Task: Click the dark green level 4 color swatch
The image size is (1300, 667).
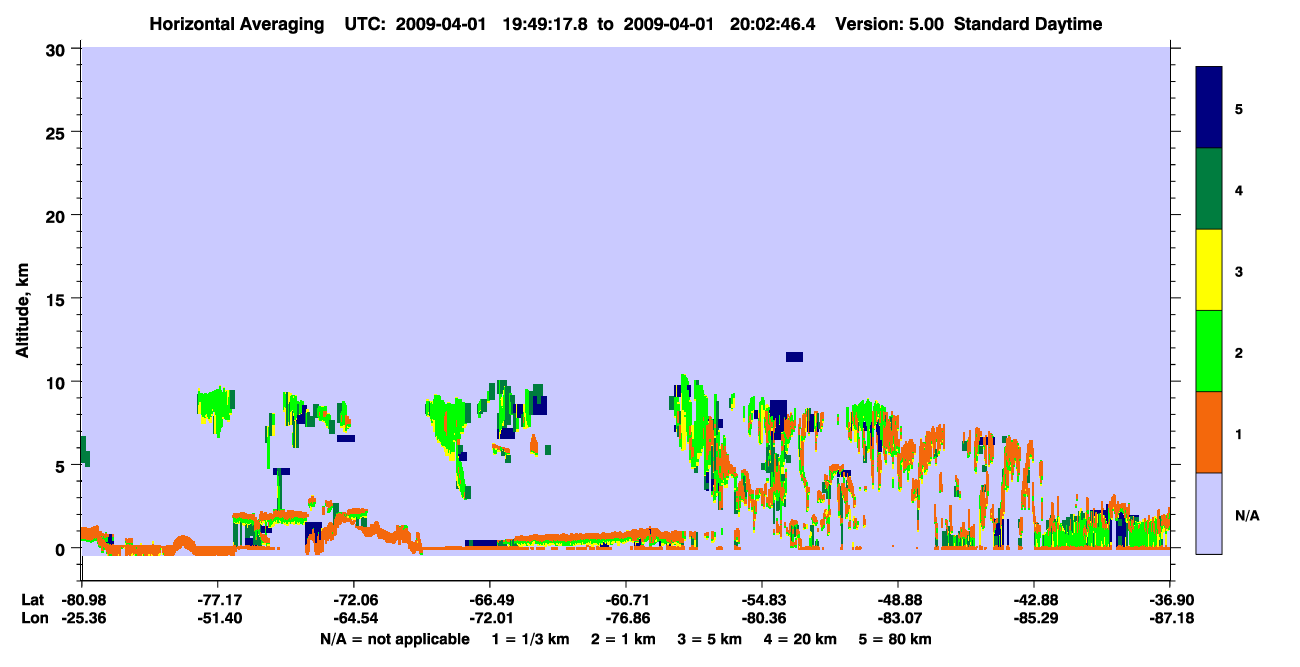Action: [1209, 189]
